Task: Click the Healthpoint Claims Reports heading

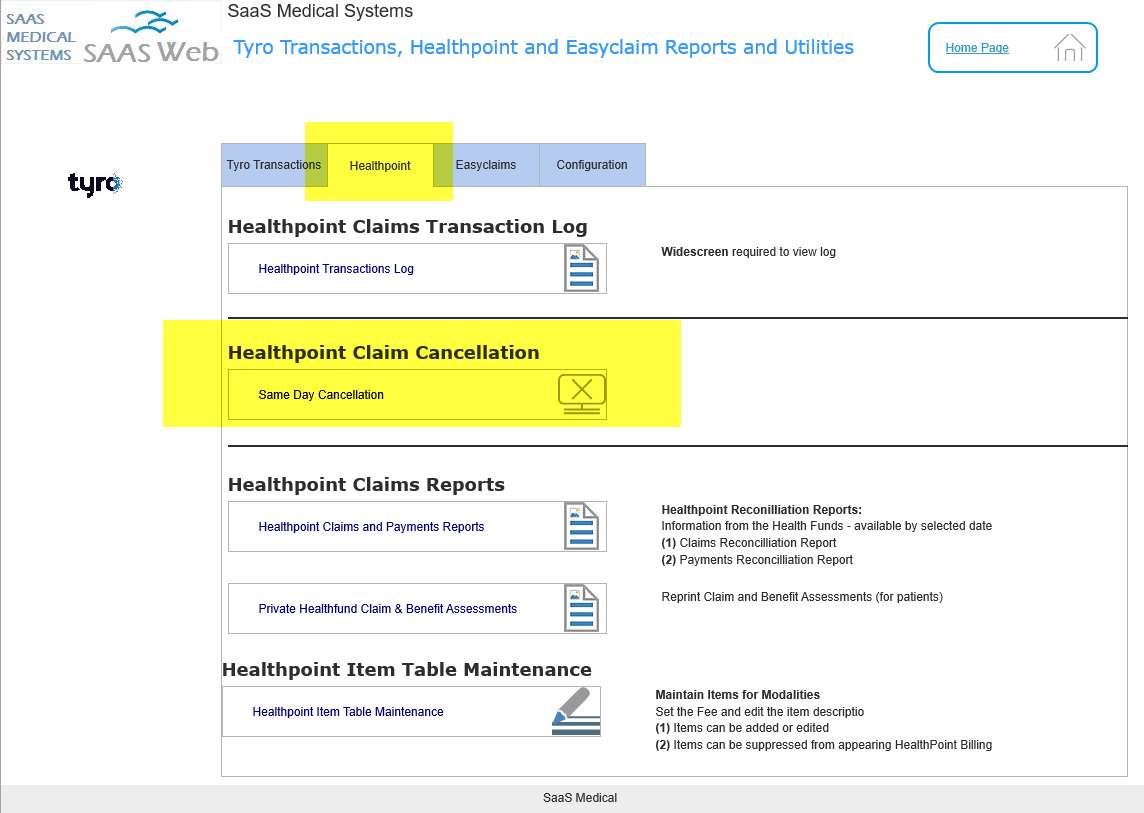Action: (x=366, y=485)
